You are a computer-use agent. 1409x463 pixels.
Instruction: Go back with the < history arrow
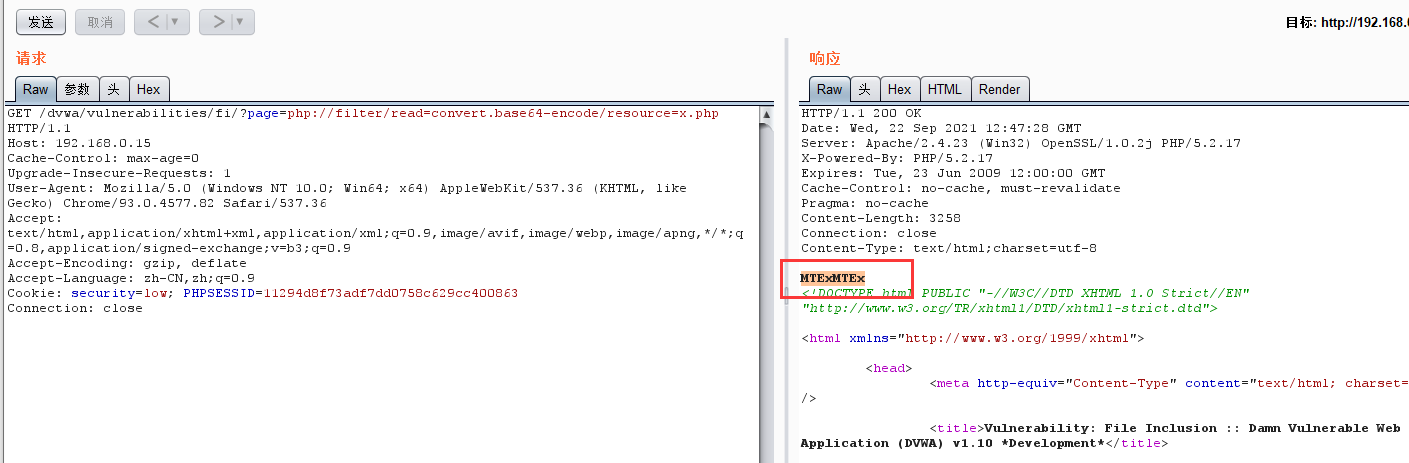click(x=152, y=22)
